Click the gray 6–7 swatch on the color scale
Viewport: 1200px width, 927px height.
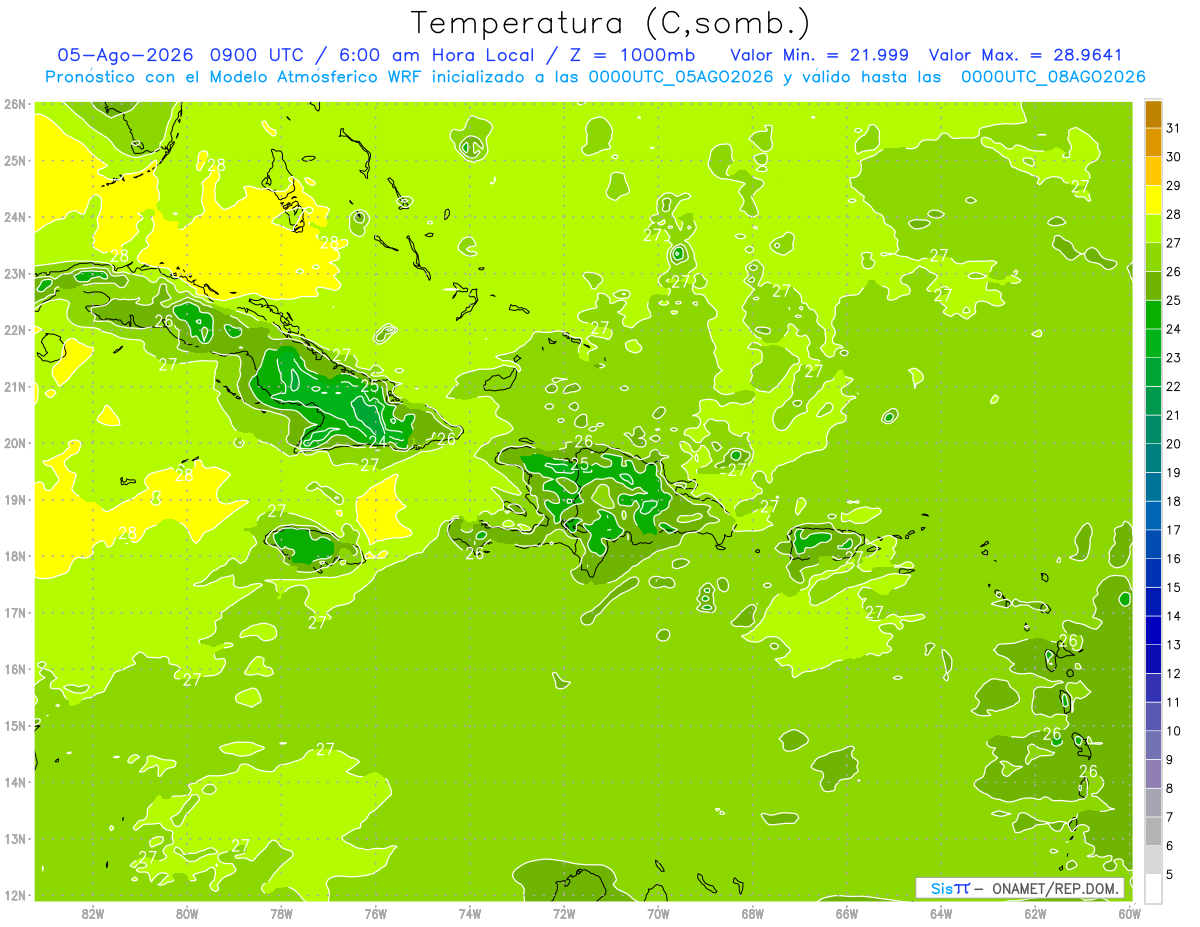pos(1153,831)
